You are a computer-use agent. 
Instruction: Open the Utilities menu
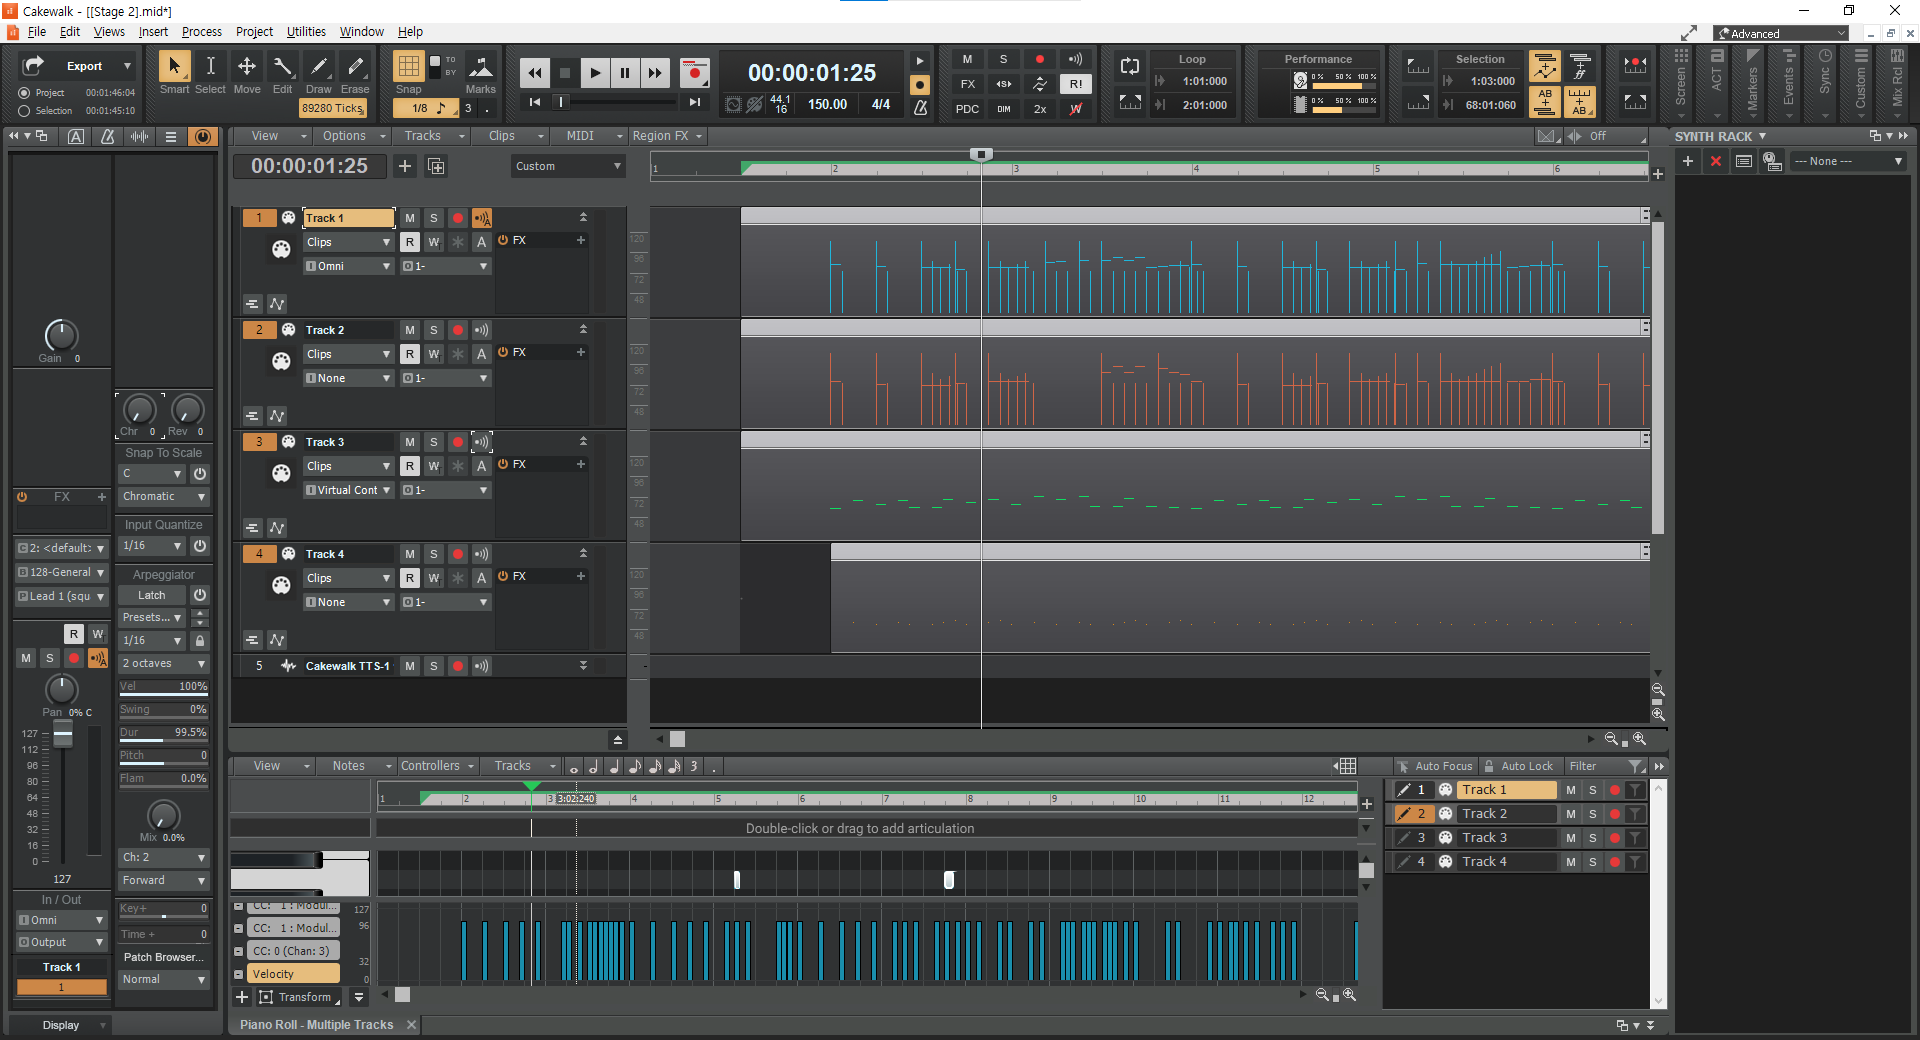306,32
